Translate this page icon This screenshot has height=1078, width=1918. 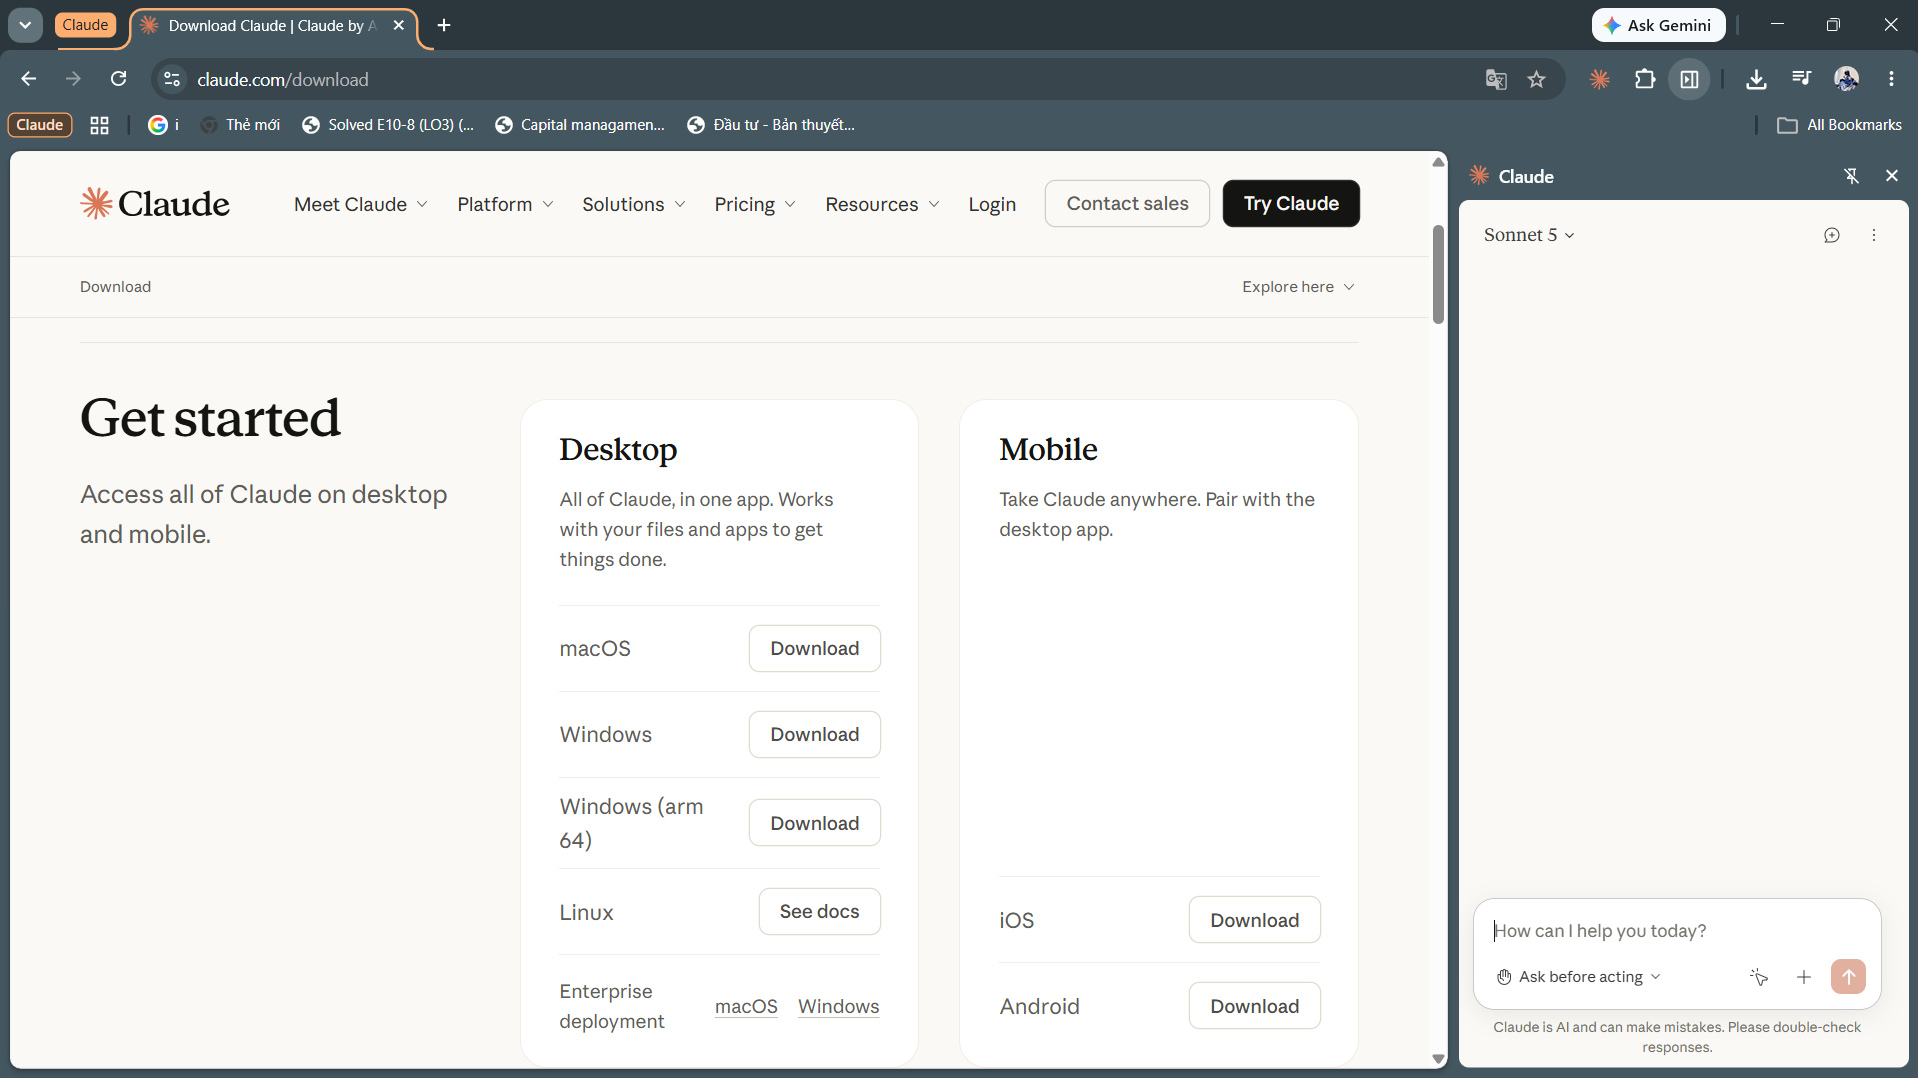[x=1496, y=79]
